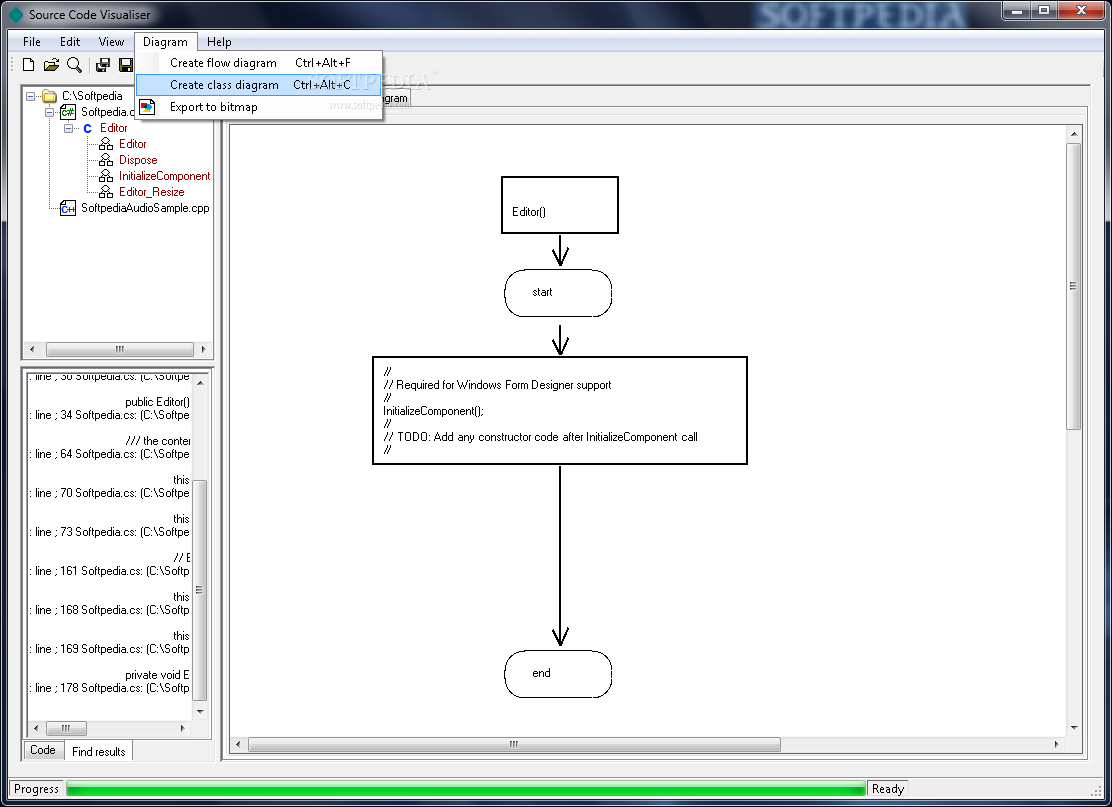Click result 'line ; 34 Softpedia.cs'
This screenshot has height=807, width=1112.
[x=109, y=416]
